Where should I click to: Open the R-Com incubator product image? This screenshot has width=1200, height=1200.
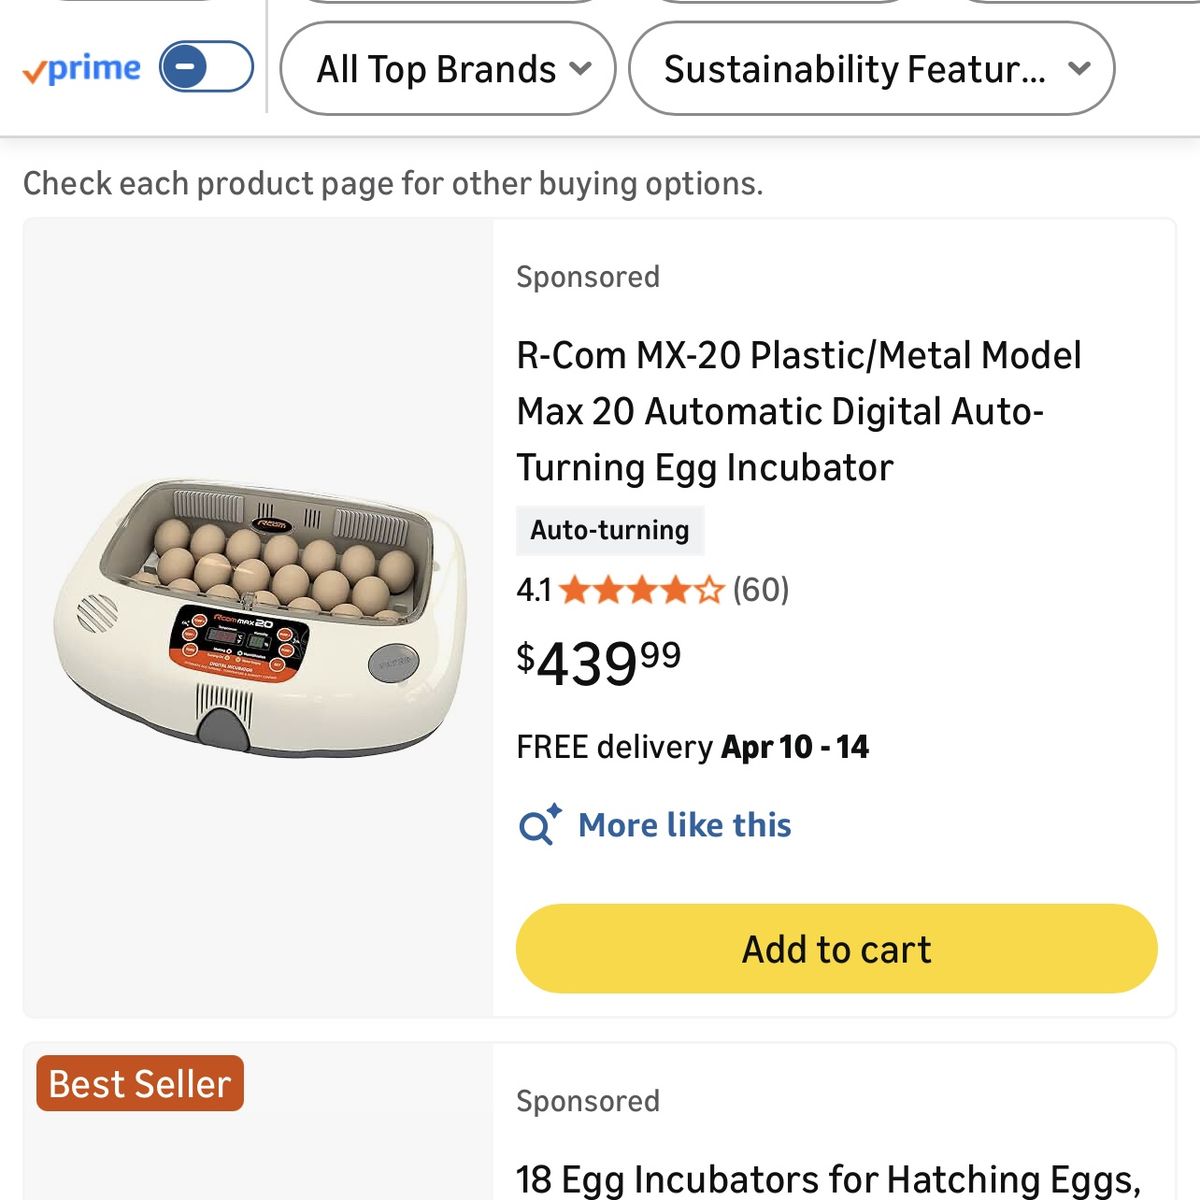(259, 617)
